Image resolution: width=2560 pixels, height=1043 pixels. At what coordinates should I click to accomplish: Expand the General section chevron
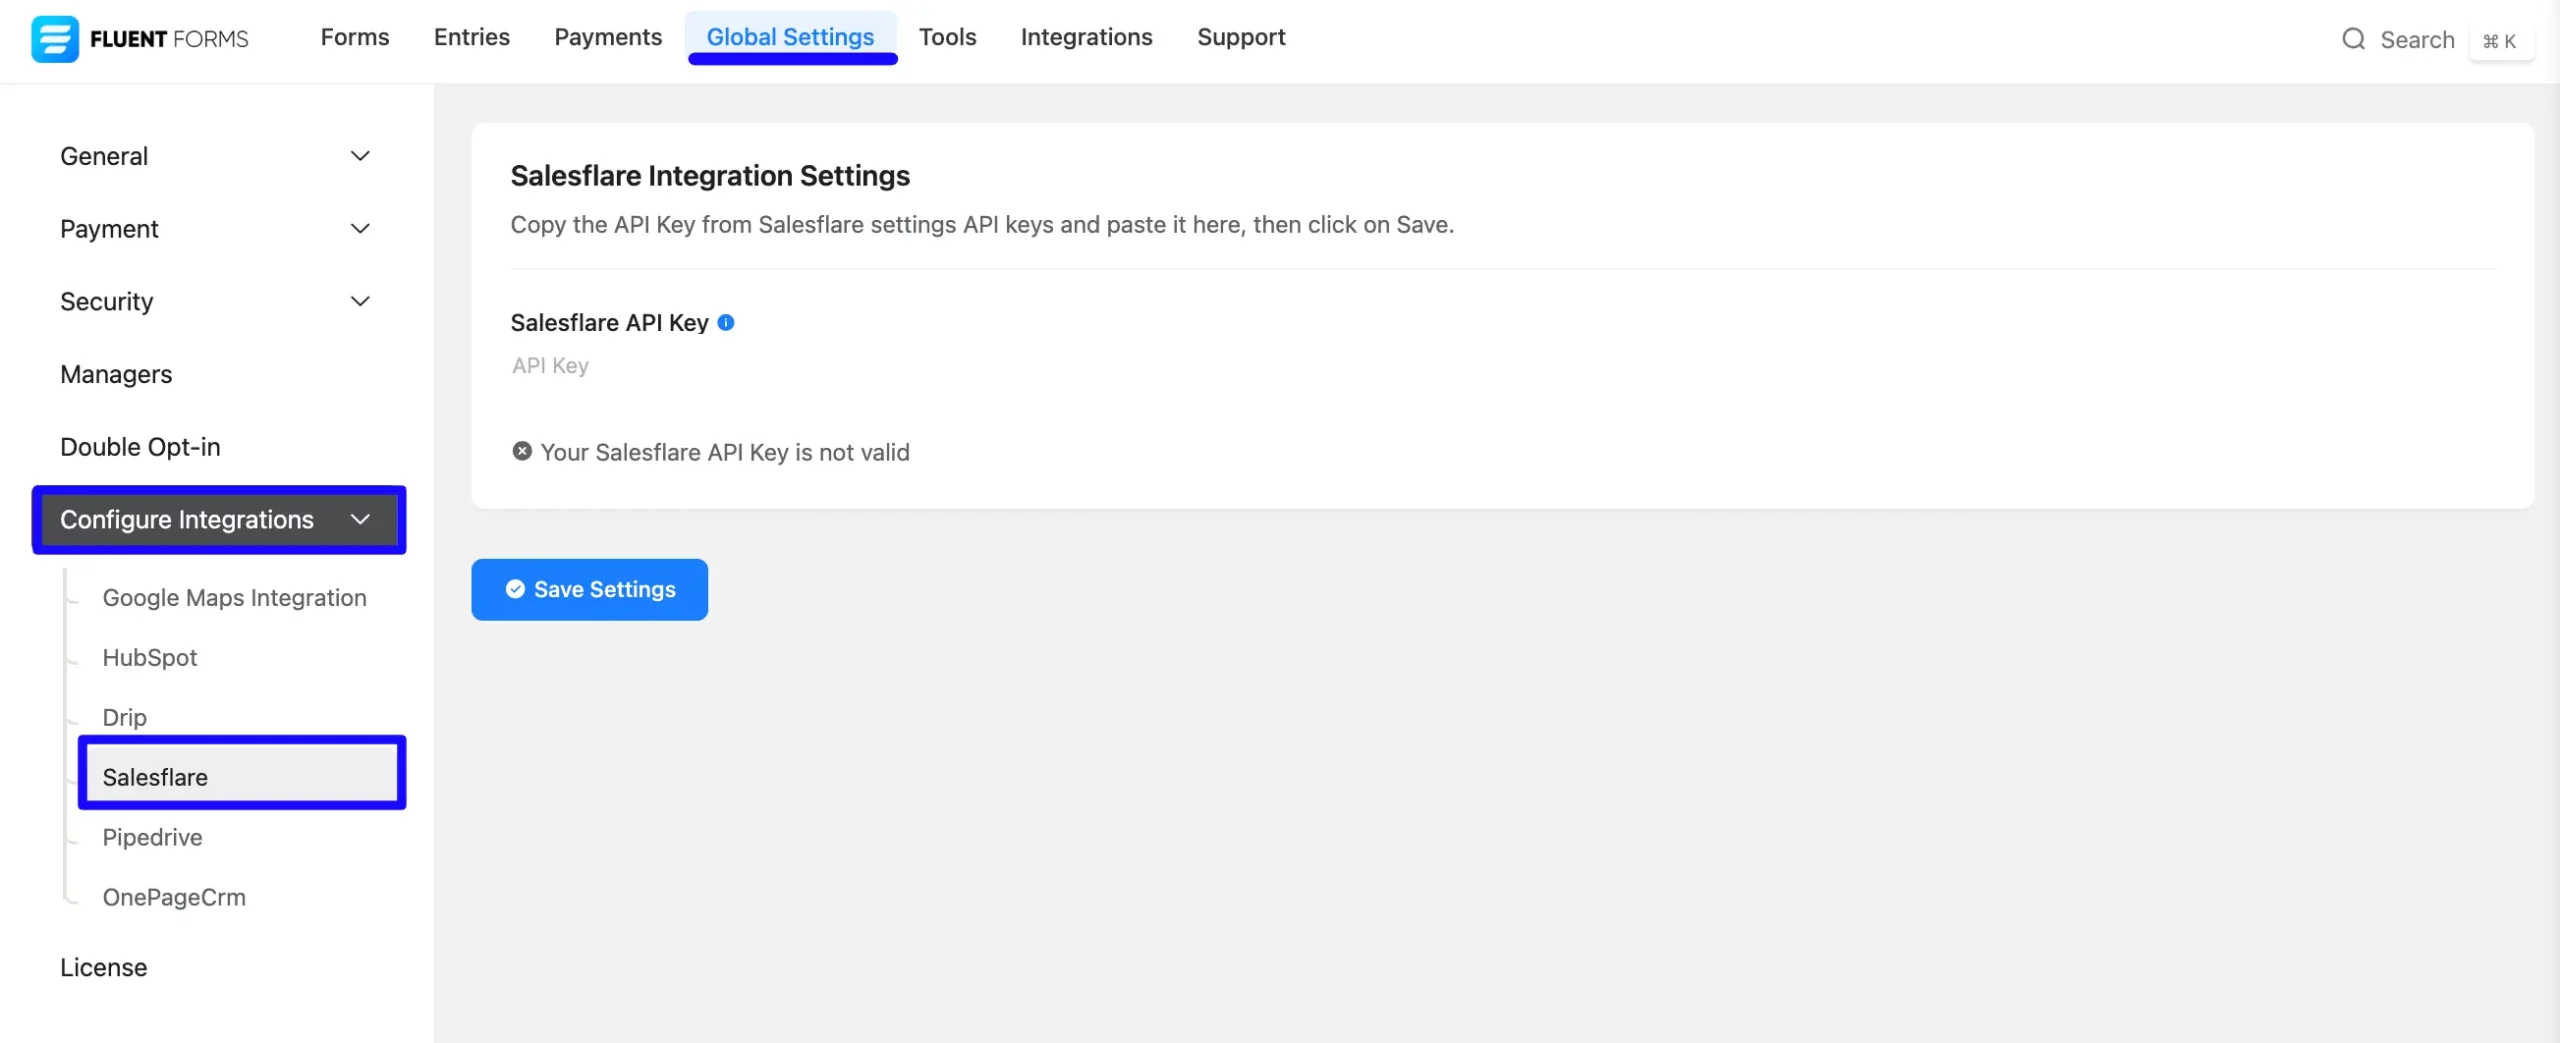click(x=360, y=156)
